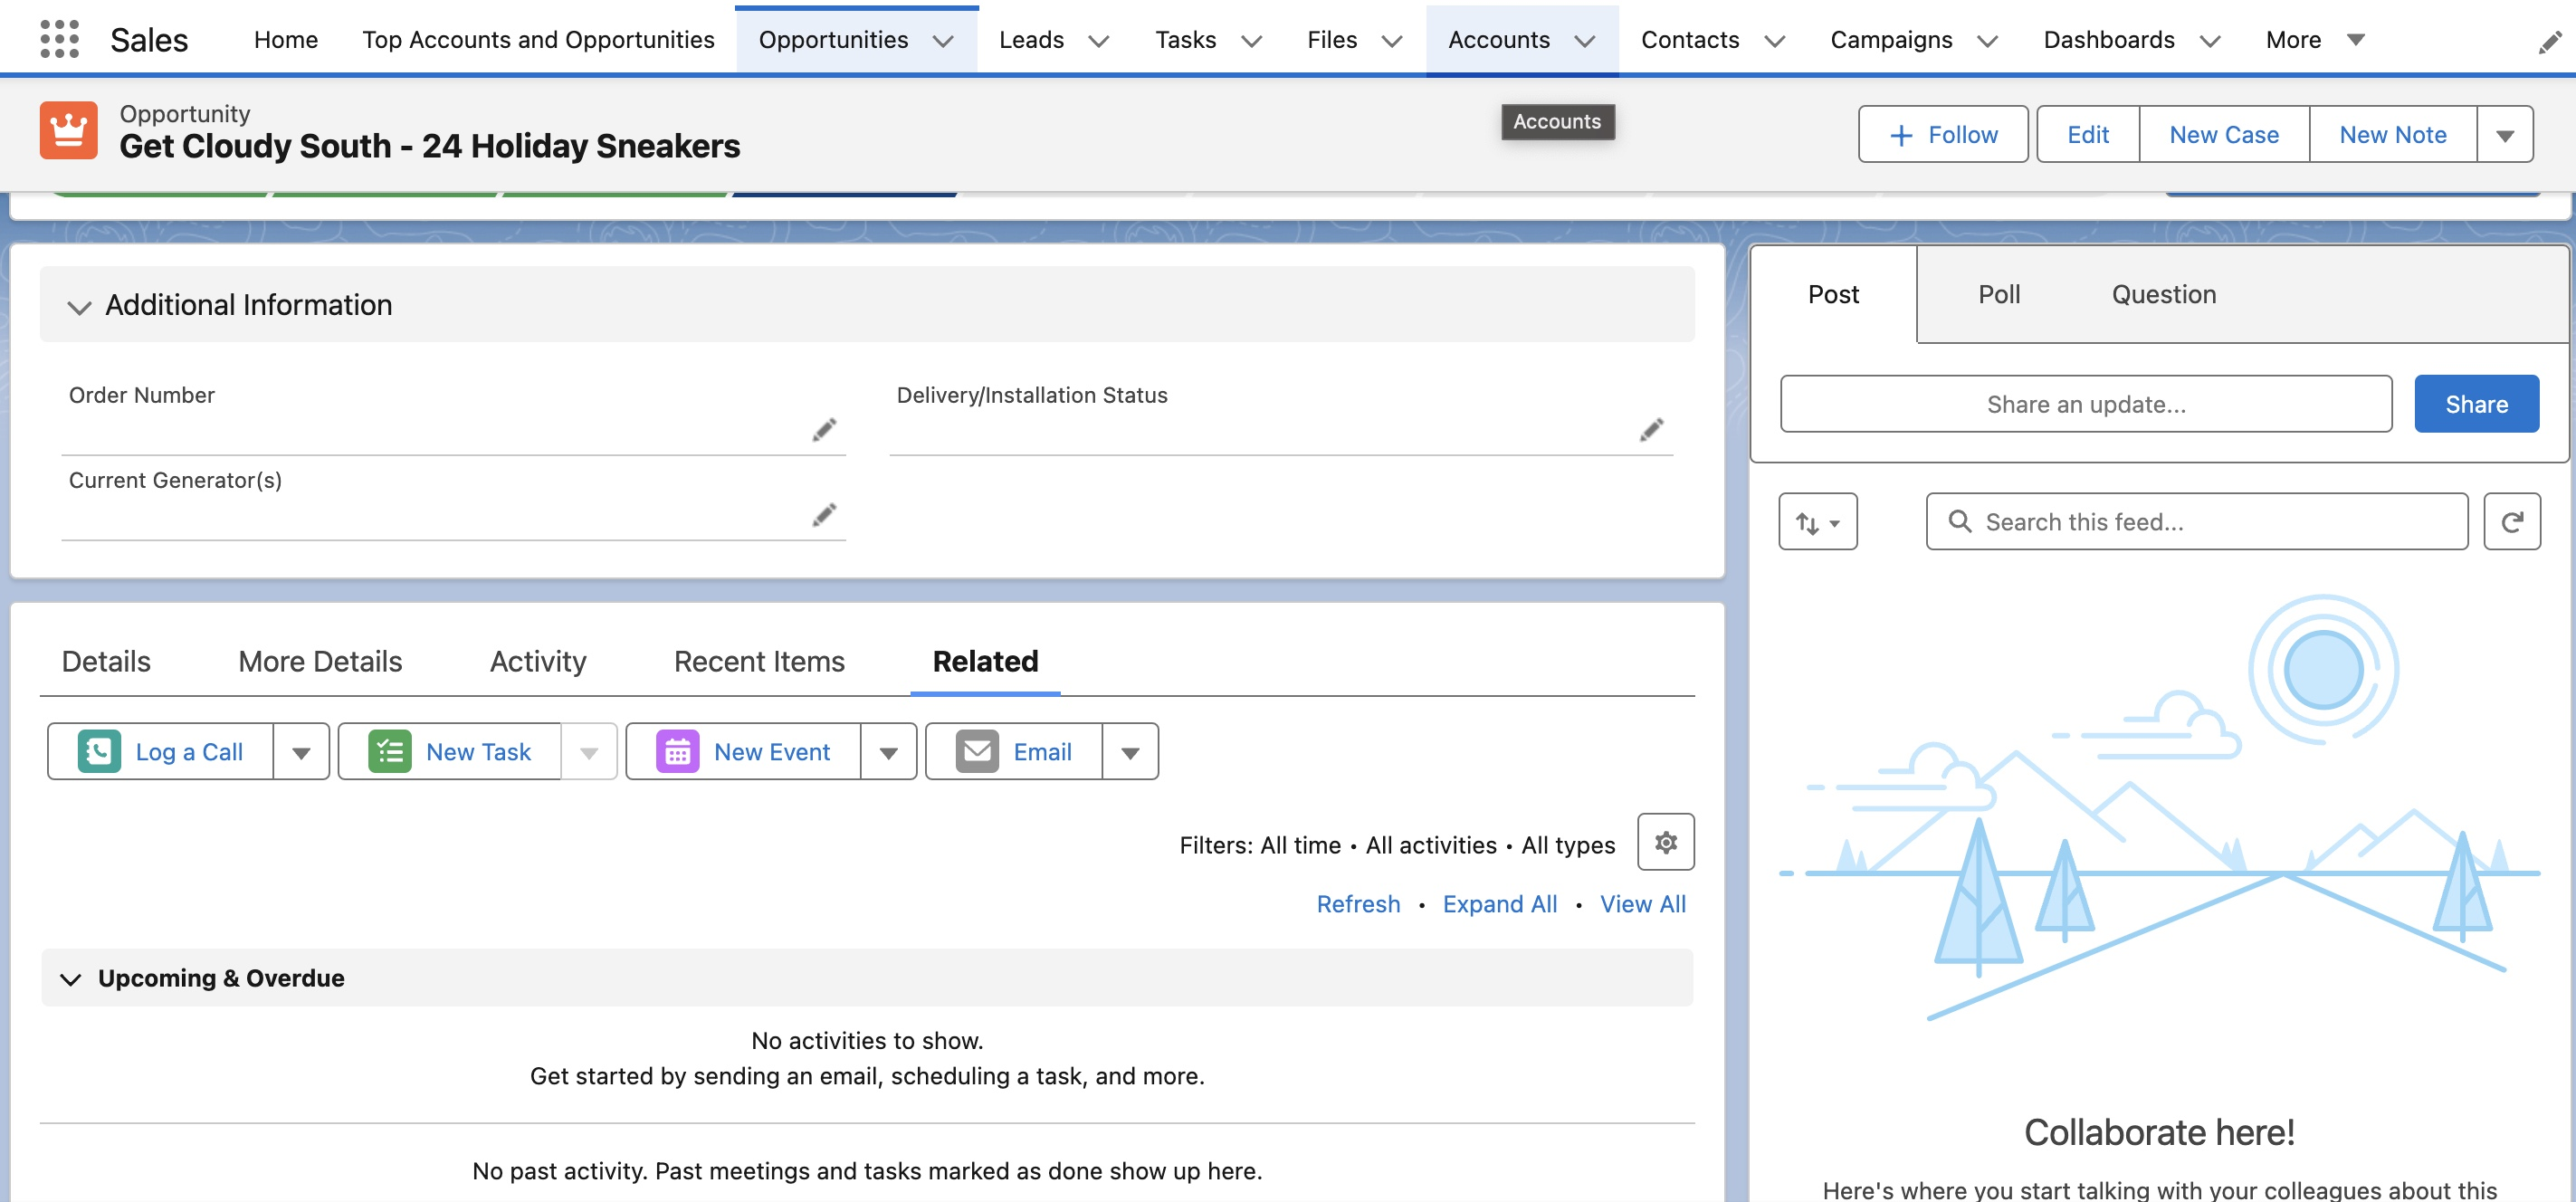Click the Log a Call phone icon
Screen dimensions: 2576x1202
pyautogui.click(x=99, y=751)
